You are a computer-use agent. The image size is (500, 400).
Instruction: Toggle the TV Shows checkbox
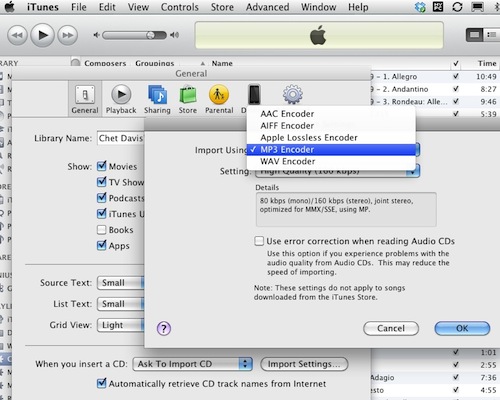click(x=101, y=182)
